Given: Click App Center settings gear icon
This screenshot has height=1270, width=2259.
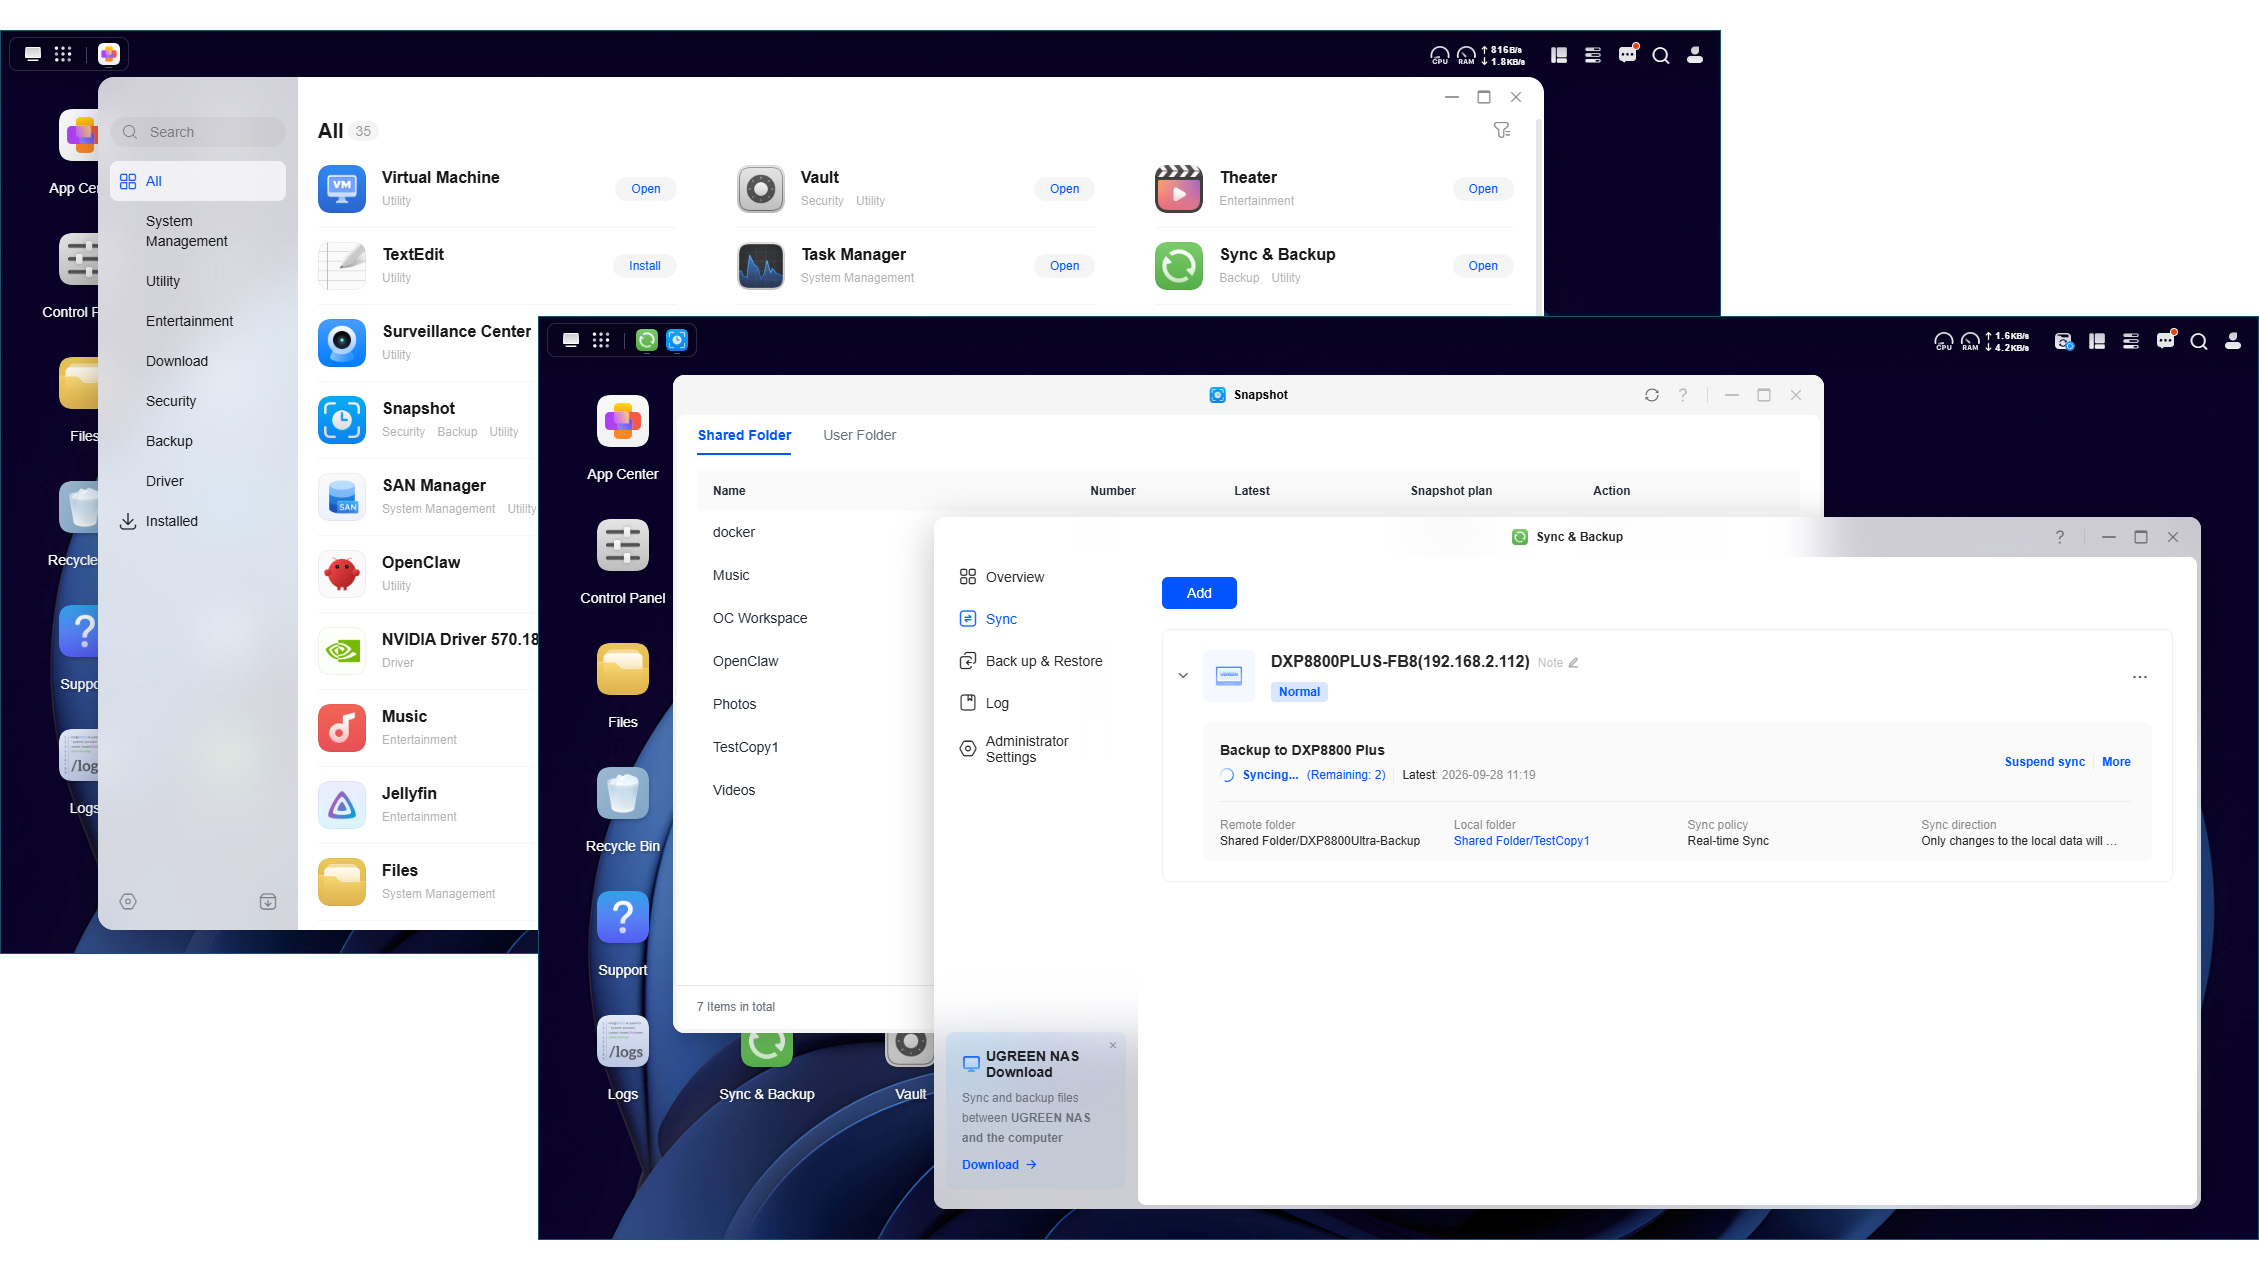Looking at the screenshot, I should (128, 901).
